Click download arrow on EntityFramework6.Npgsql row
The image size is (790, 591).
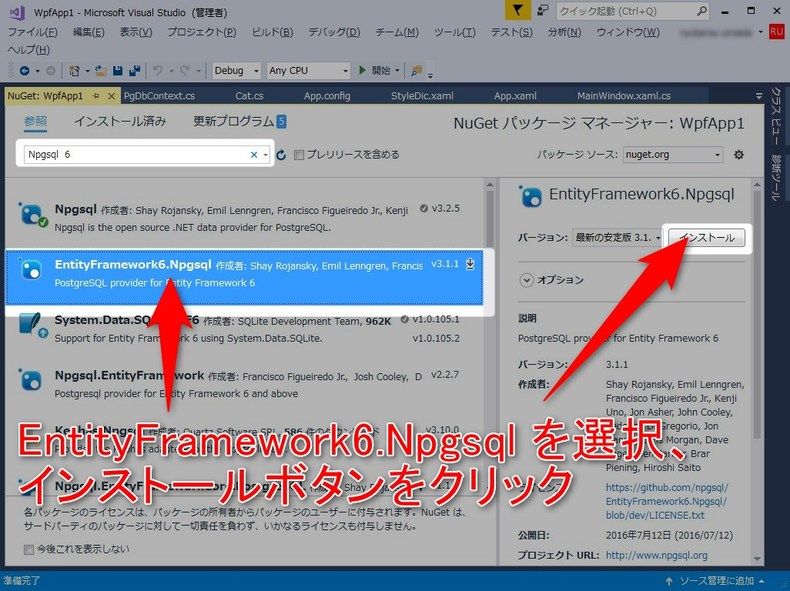click(470, 264)
